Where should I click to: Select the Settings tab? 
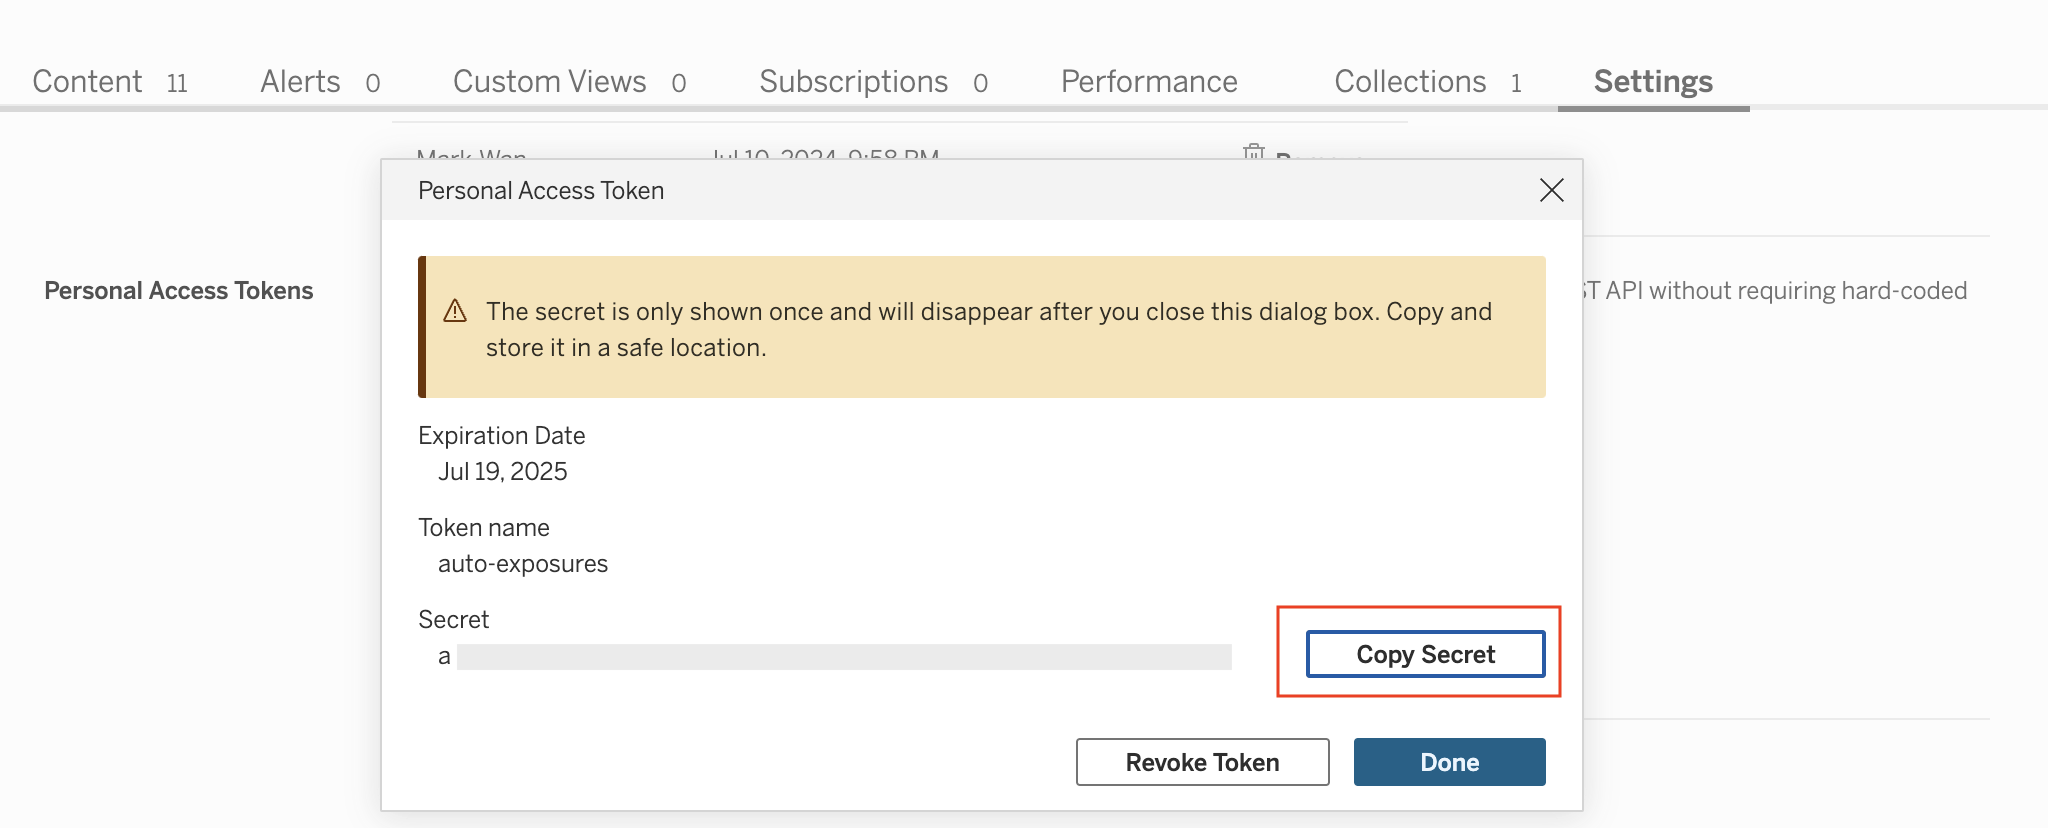pos(1653,81)
